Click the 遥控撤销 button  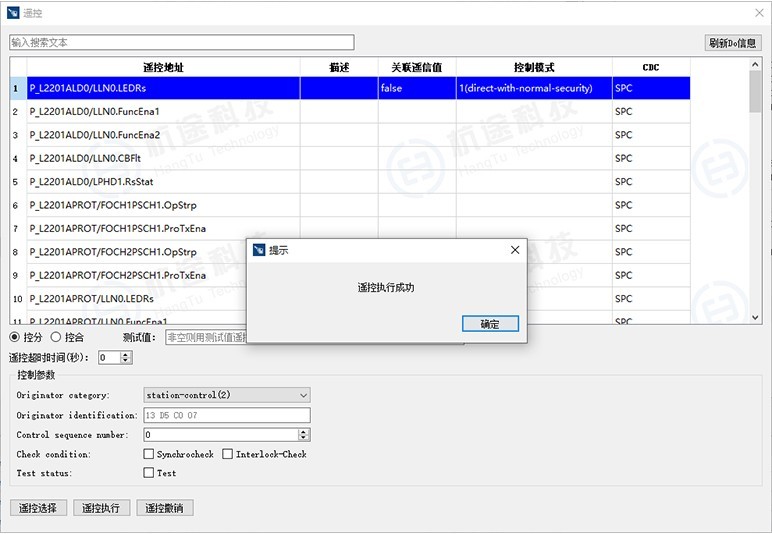point(164,508)
